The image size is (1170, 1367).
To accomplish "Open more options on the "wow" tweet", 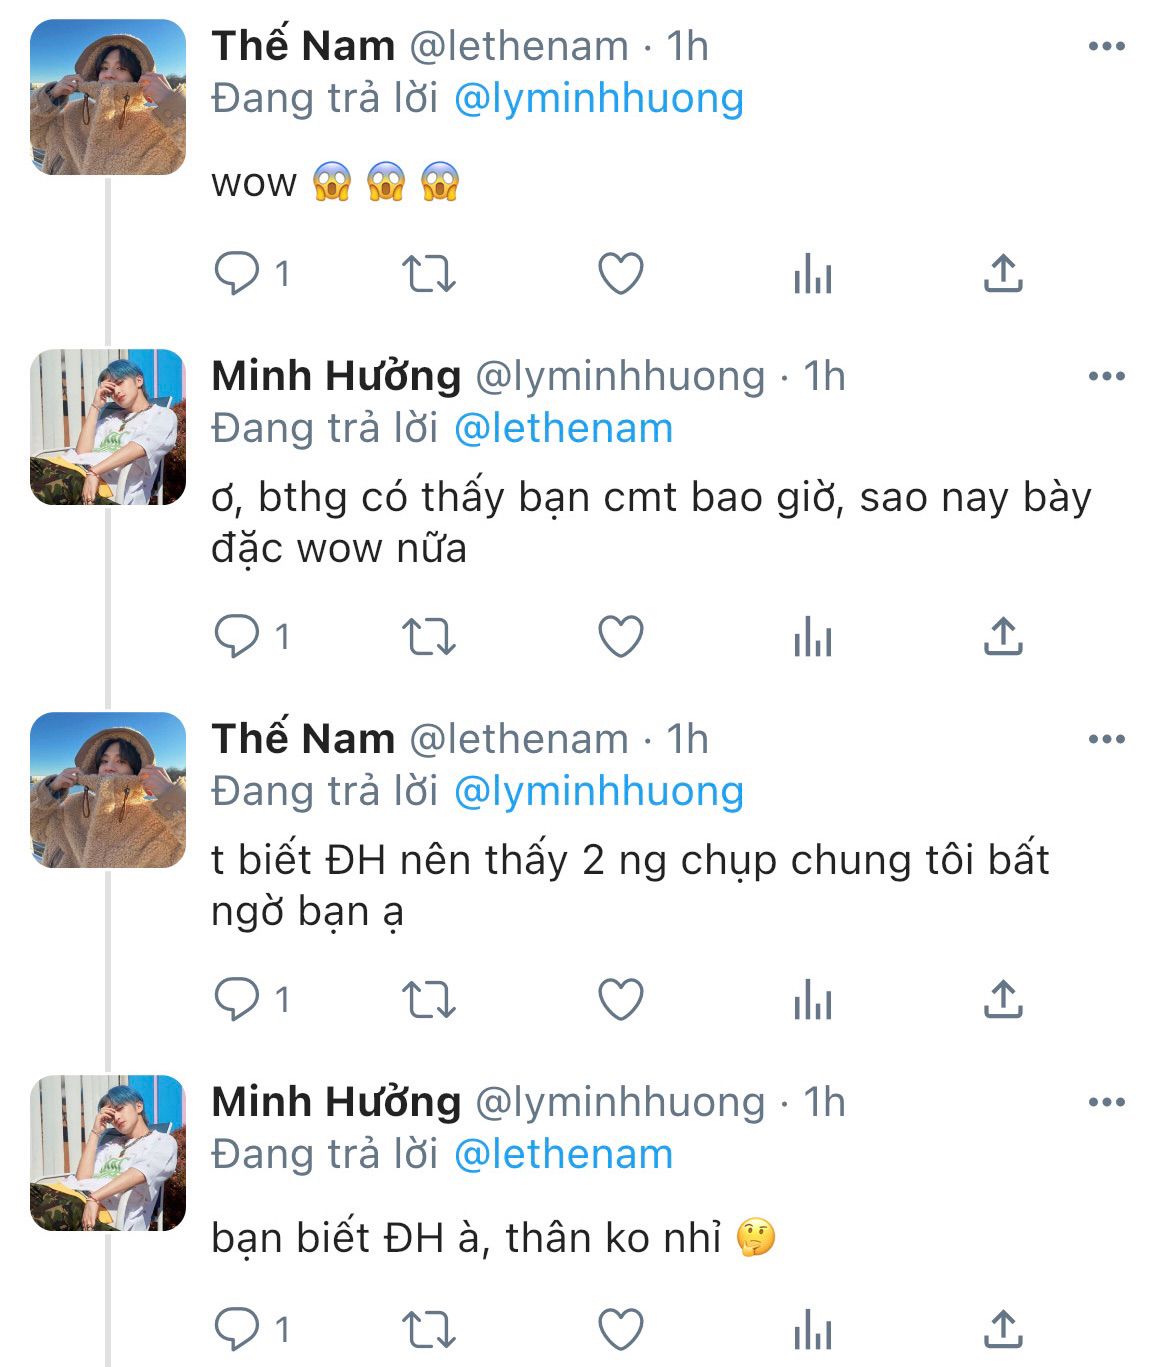I will tap(1106, 47).
